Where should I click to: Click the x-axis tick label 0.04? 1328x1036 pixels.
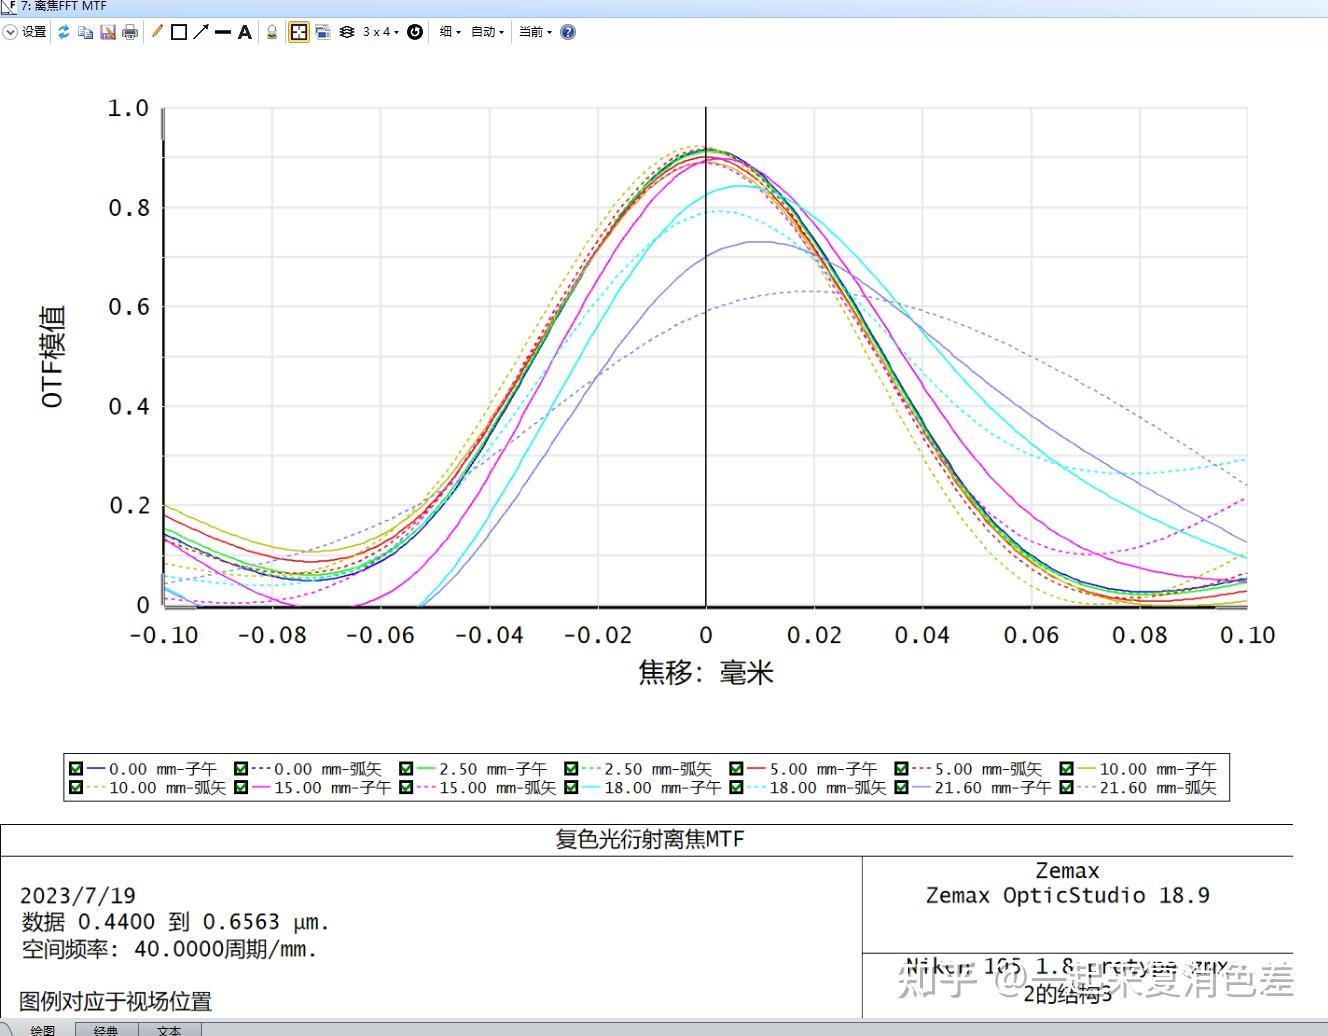pos(922,635)
